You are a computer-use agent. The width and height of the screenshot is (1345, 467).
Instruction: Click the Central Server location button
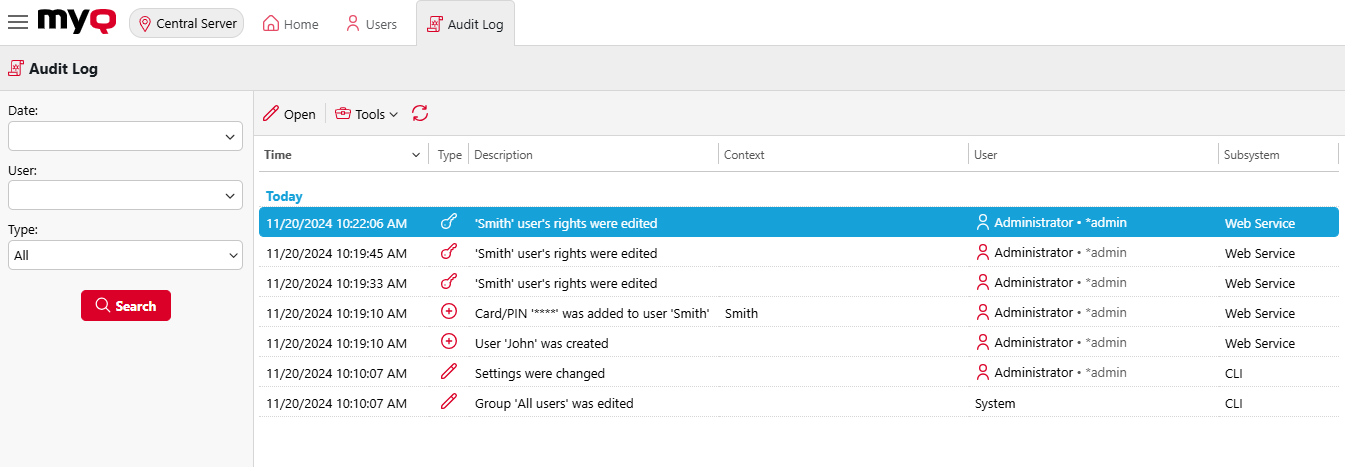187,23
